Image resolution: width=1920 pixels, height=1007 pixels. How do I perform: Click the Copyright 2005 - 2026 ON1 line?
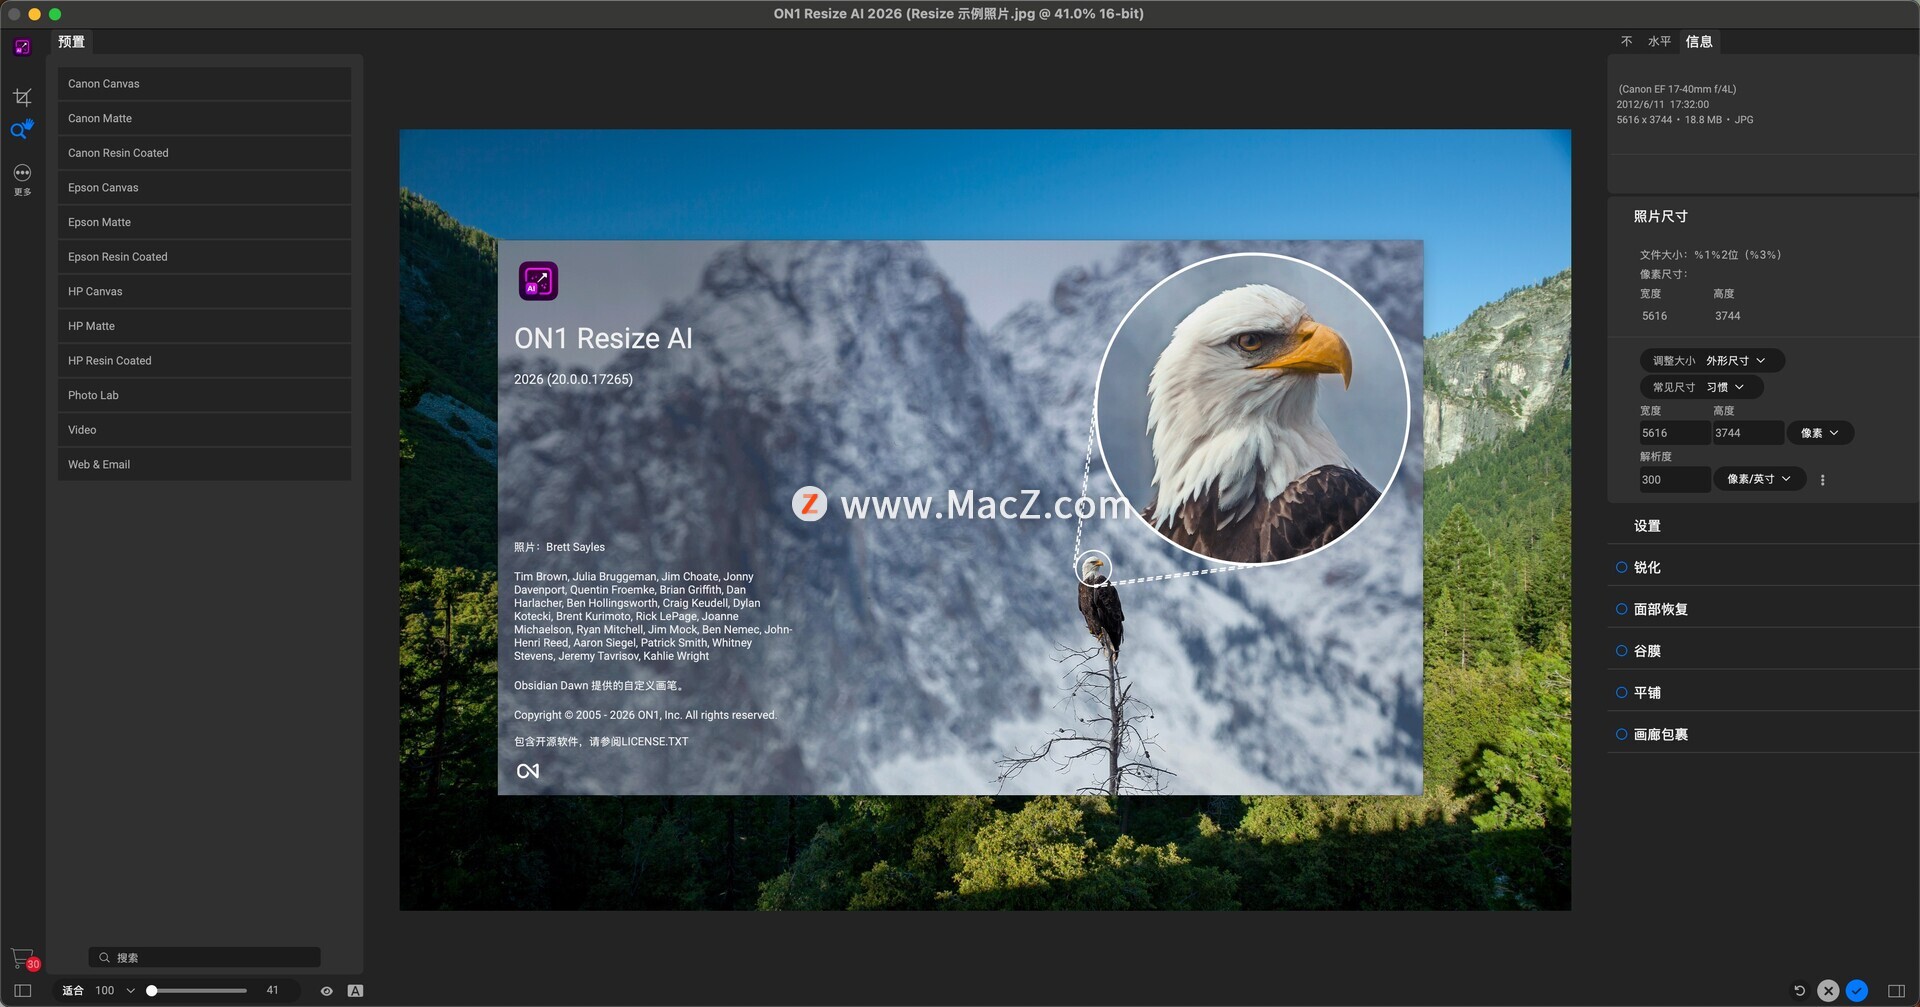pos(645,715)
